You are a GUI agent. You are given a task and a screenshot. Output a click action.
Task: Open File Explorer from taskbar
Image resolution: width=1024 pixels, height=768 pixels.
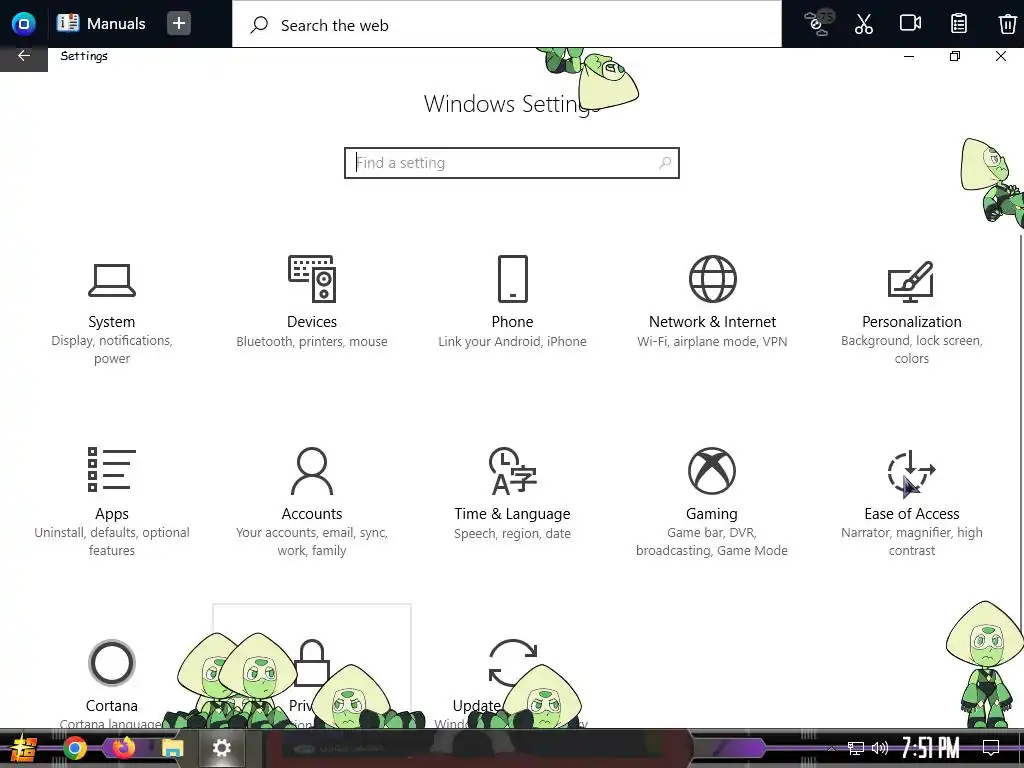[x=172, y=748]
